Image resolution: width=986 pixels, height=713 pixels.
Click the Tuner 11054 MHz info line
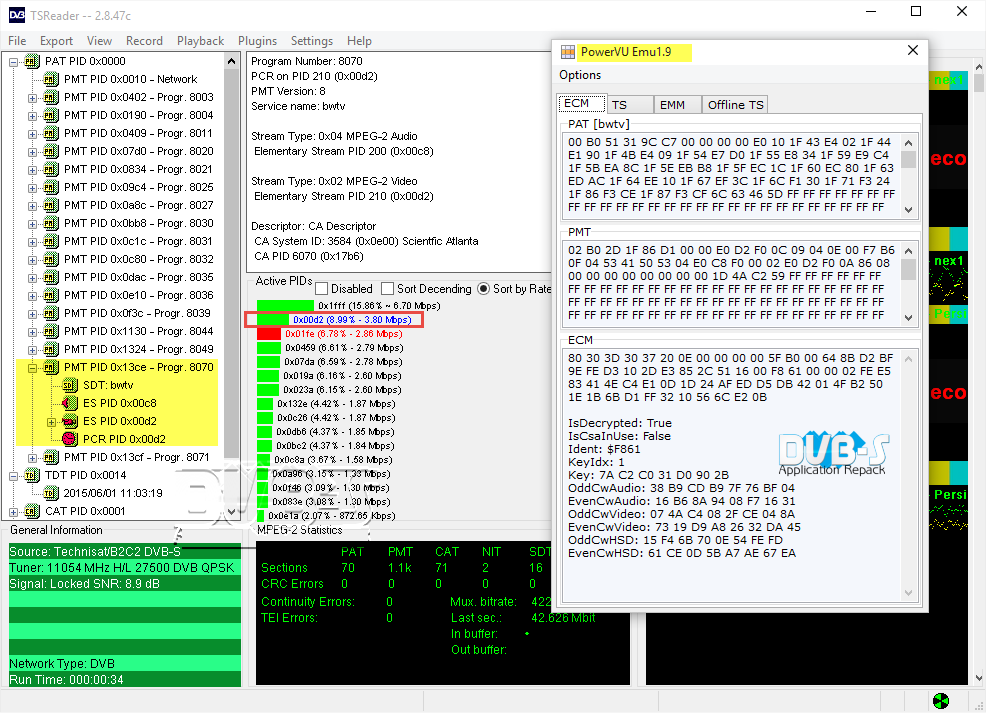(x=125, y=568)
